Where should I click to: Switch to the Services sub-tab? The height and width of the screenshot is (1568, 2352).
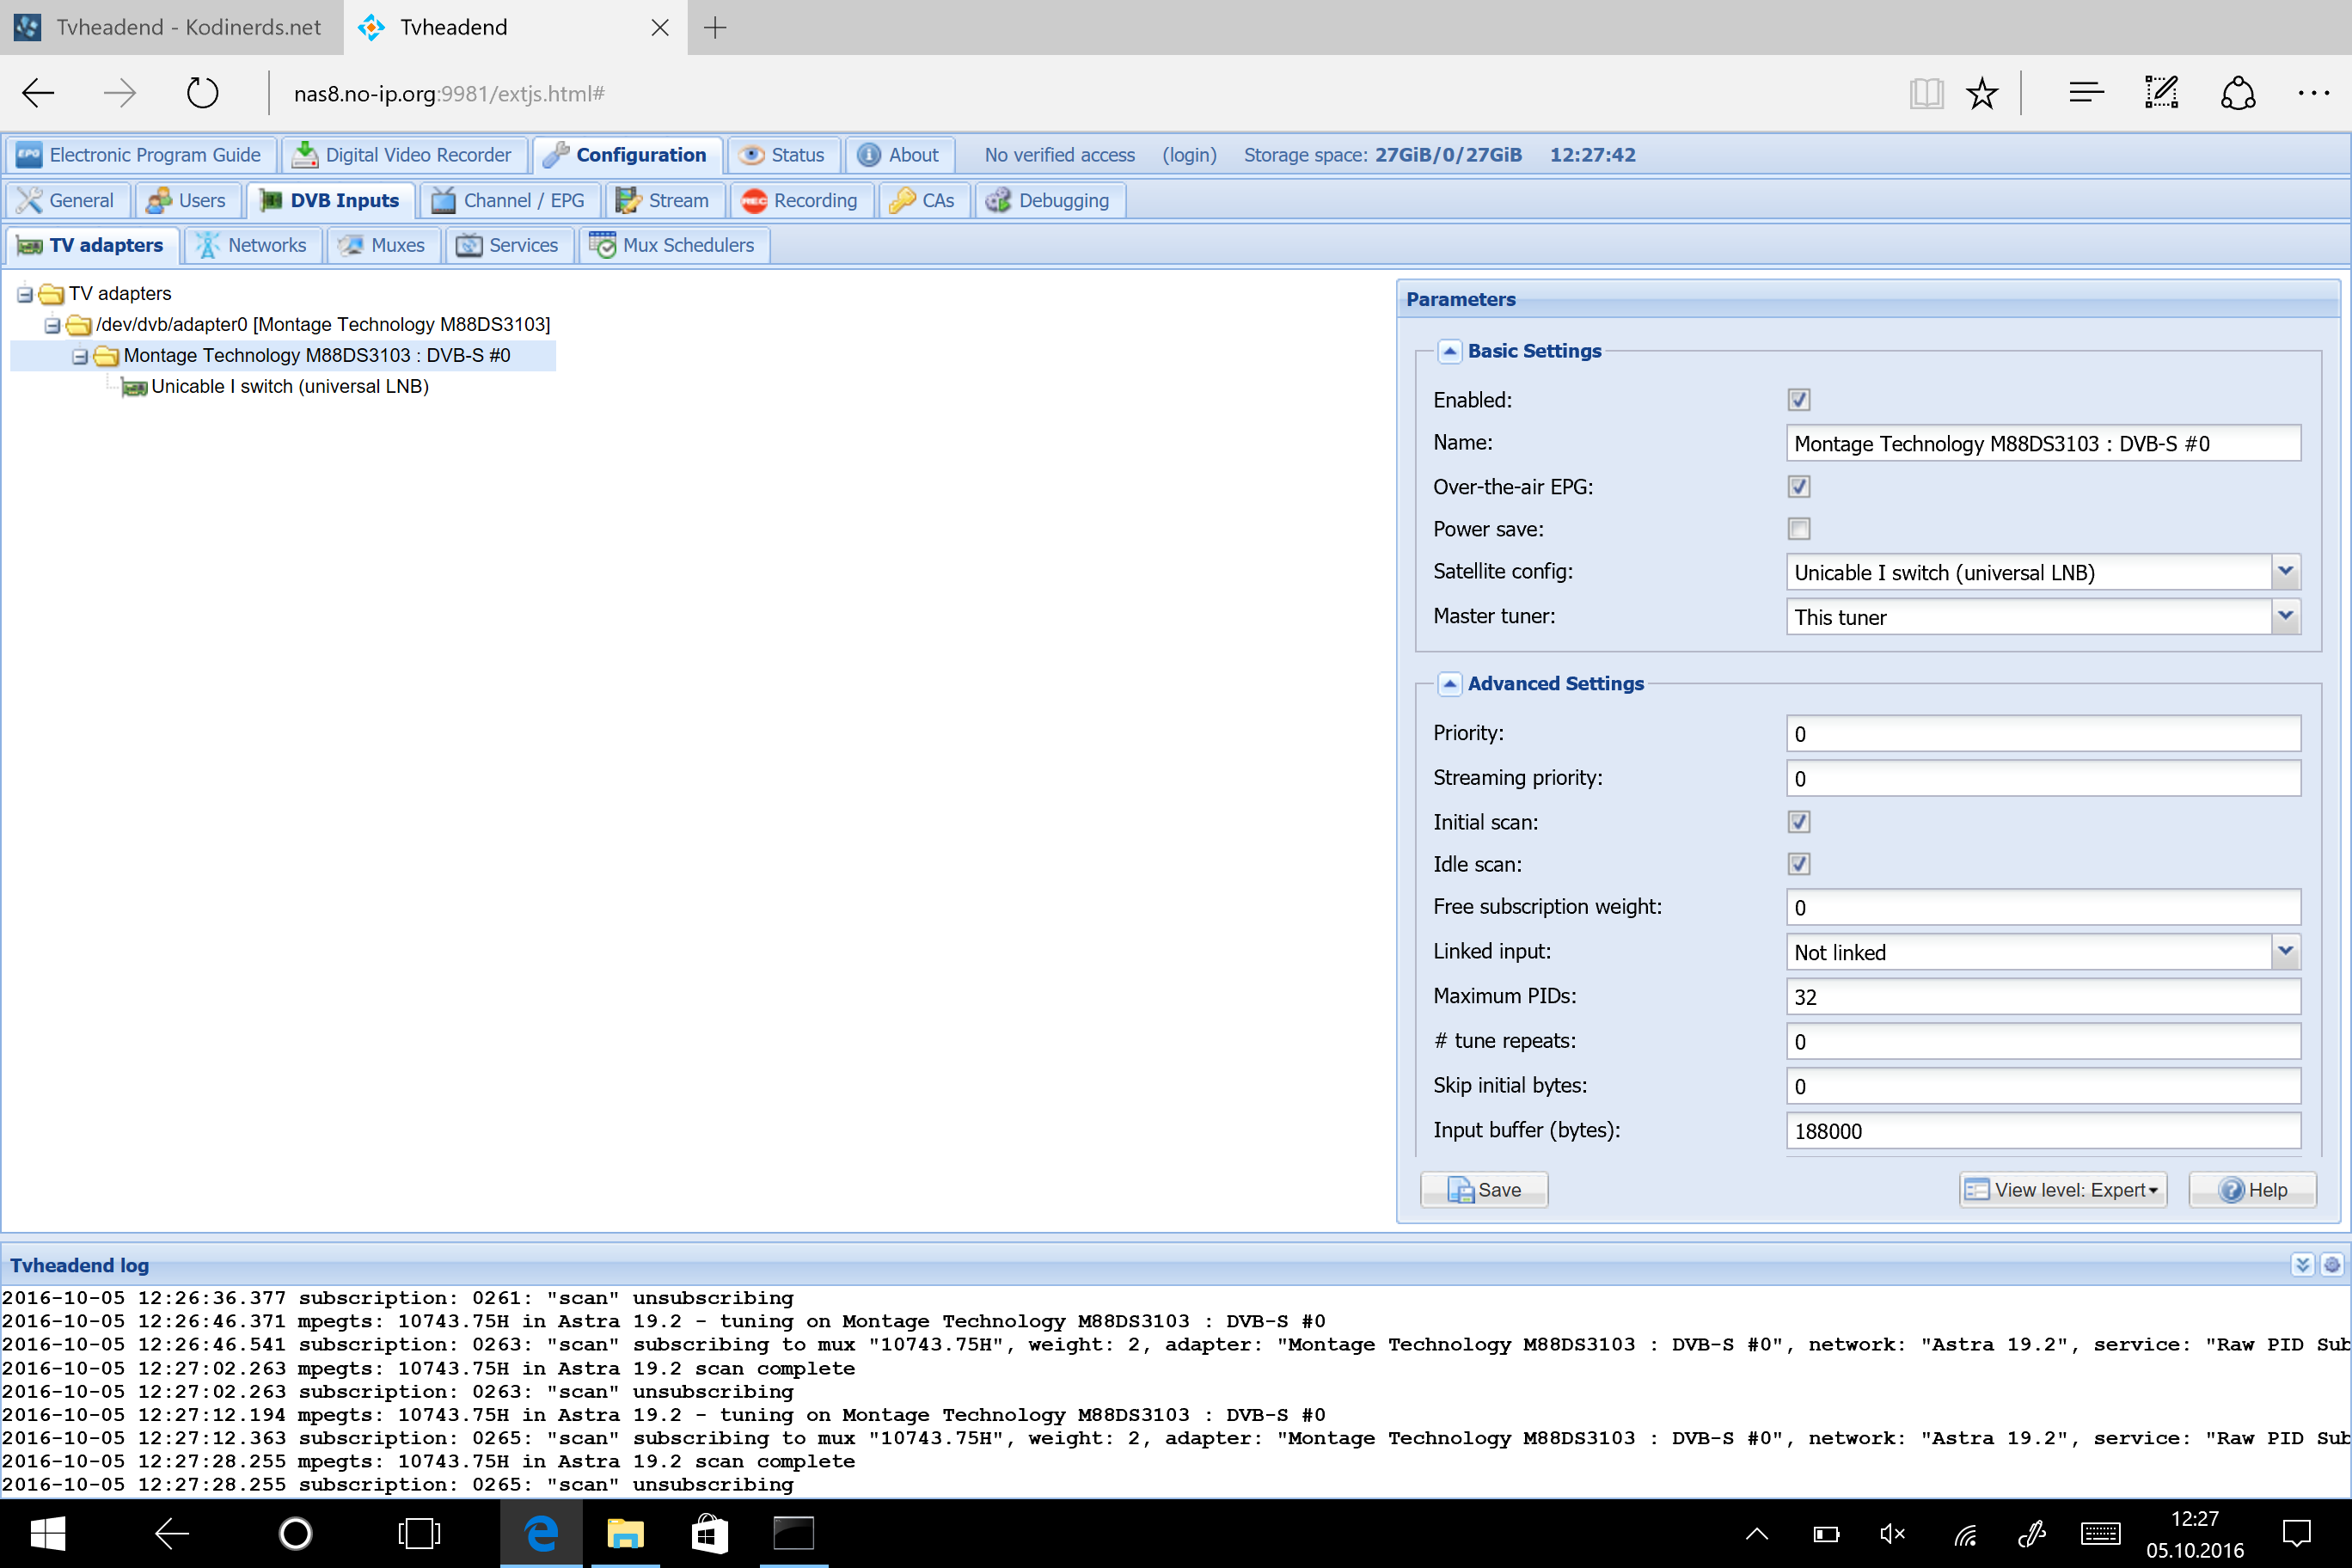(509, 245)
